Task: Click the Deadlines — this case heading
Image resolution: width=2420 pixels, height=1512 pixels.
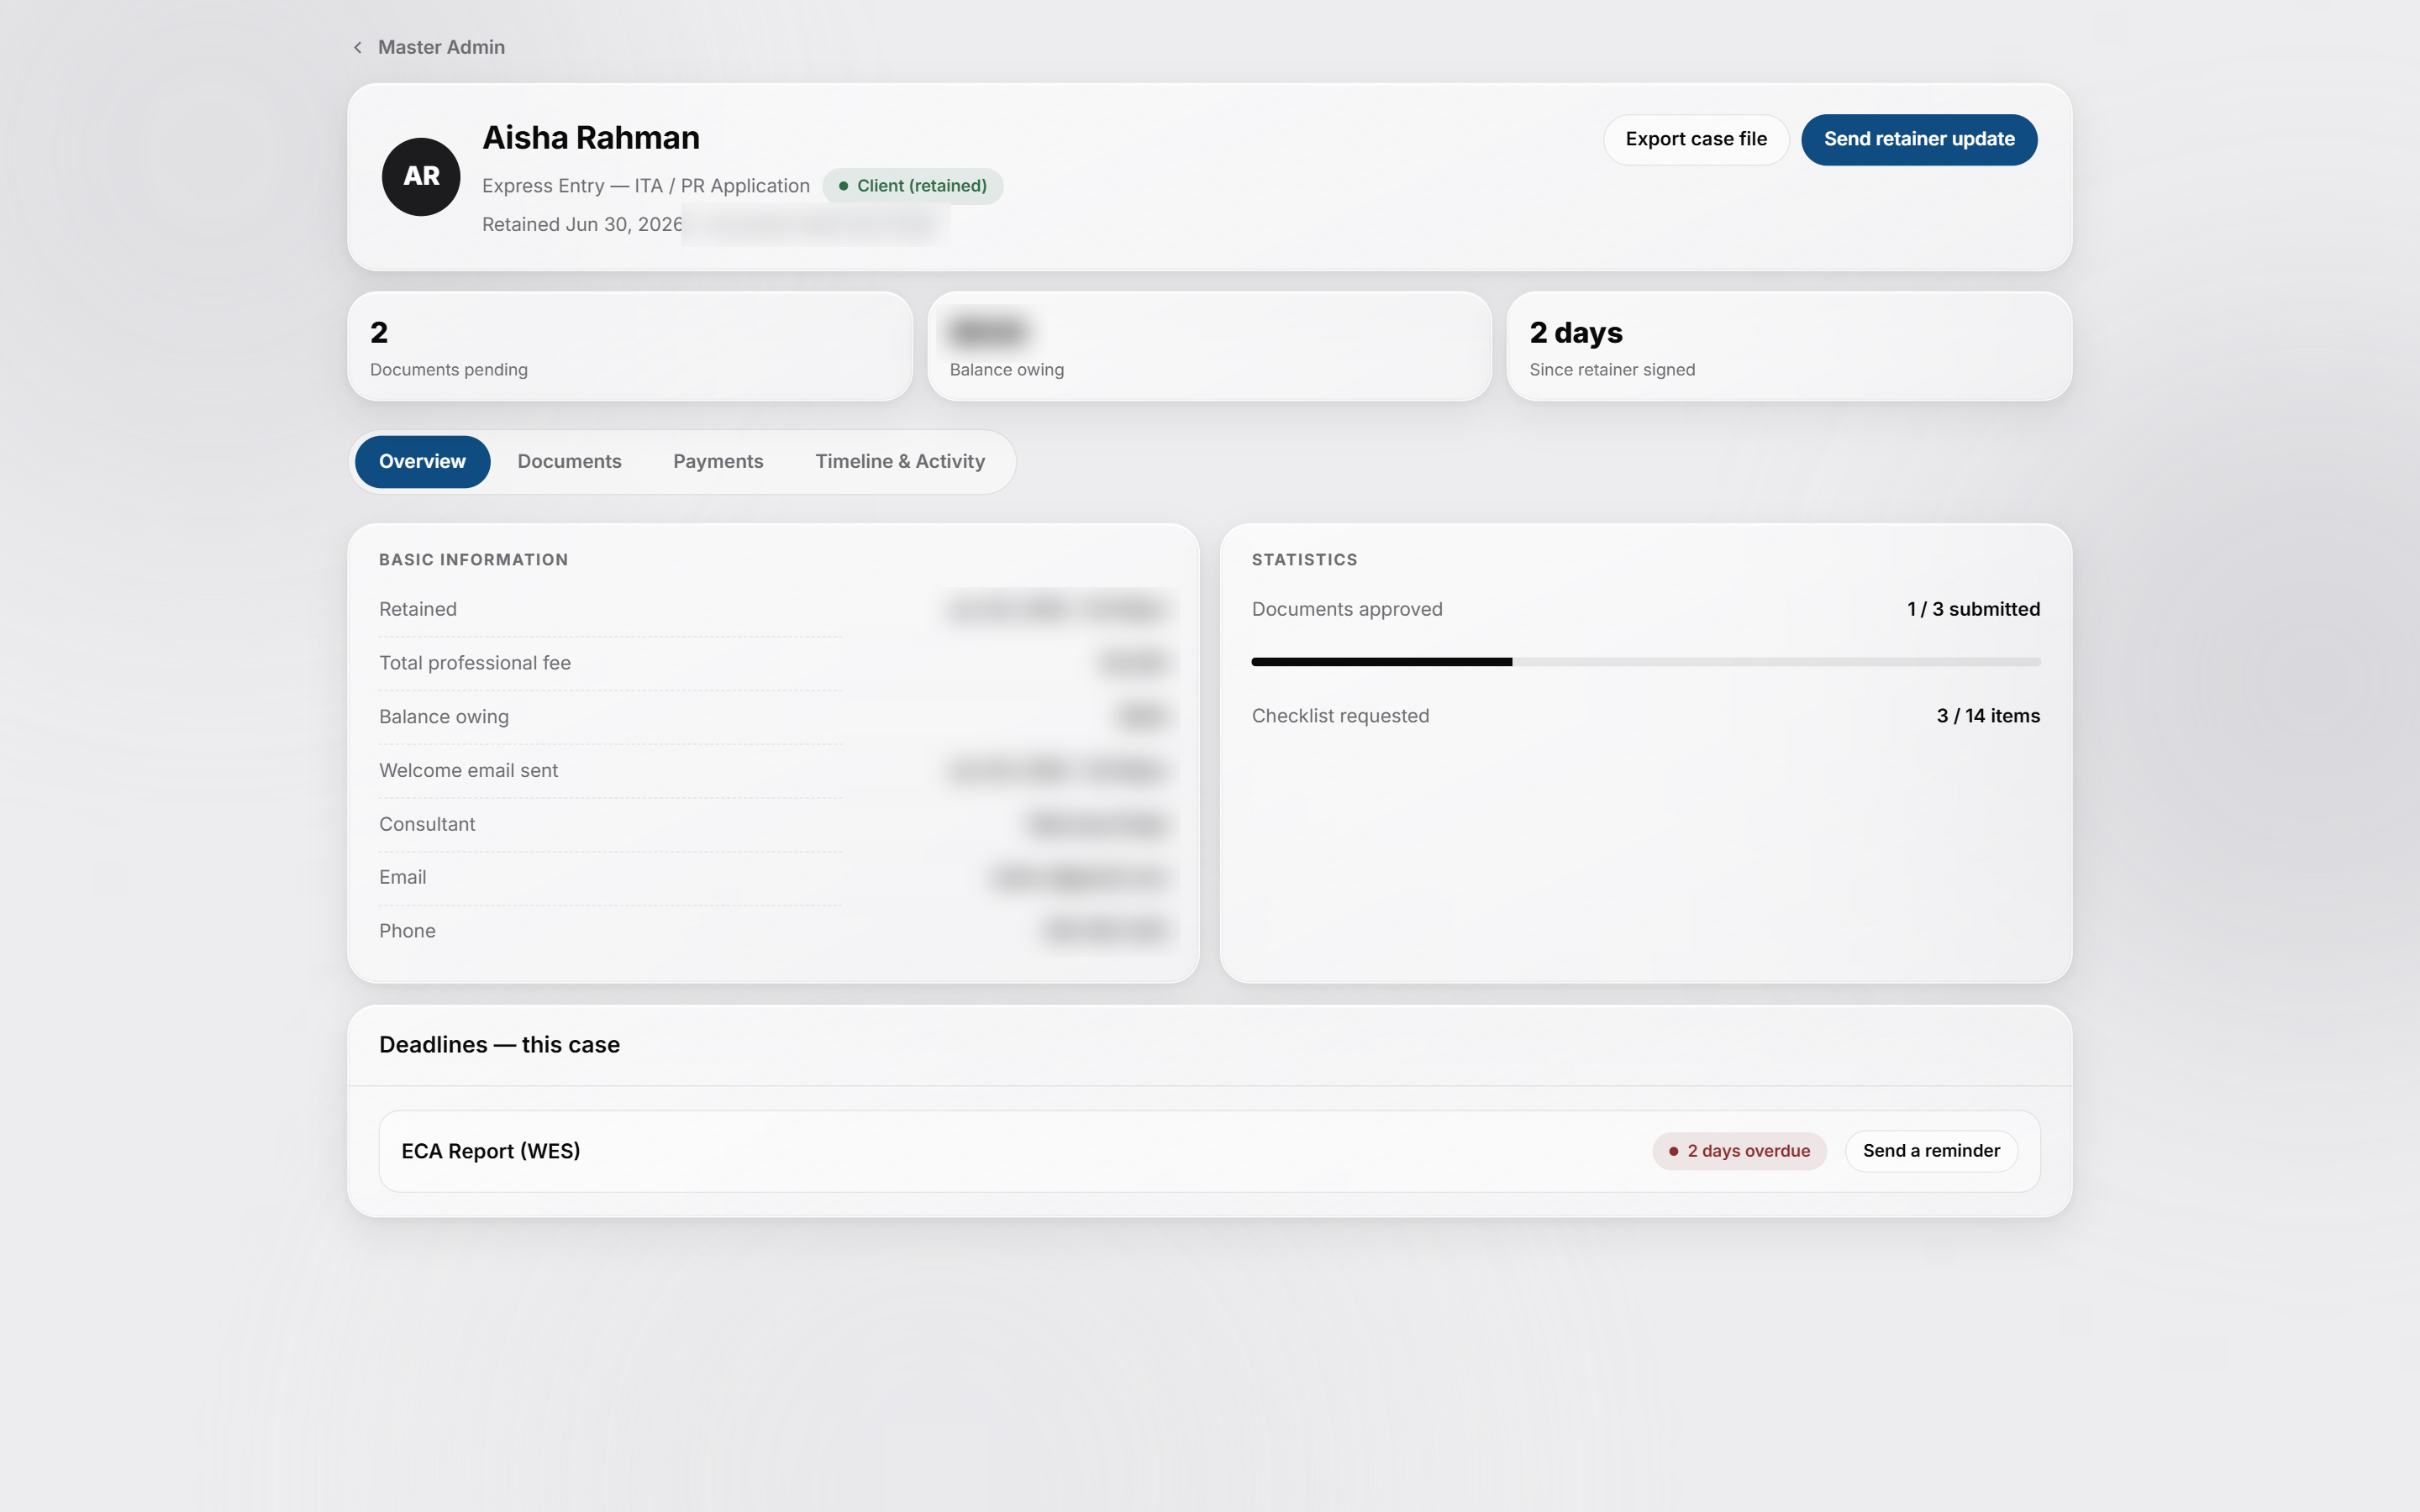Action: (x=499, y=1045)
